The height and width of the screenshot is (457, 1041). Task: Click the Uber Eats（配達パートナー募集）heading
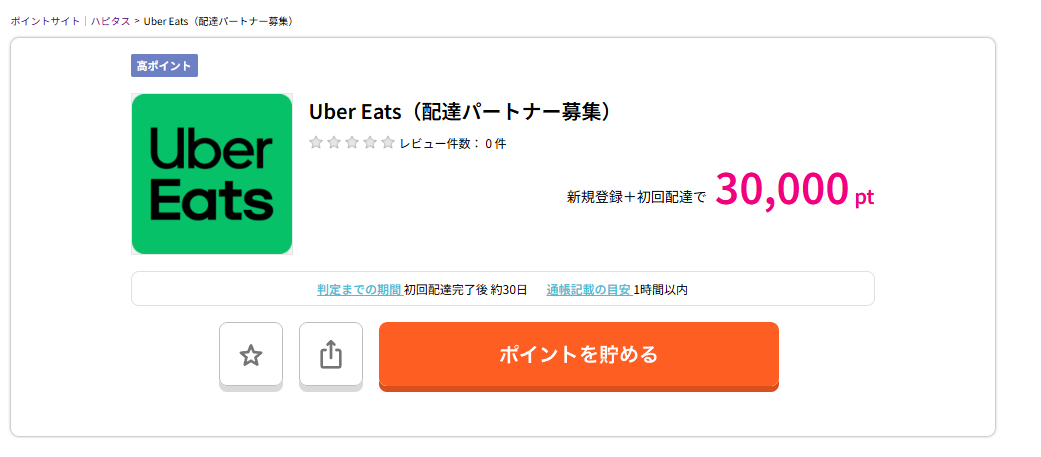click(x=459, y=112)
